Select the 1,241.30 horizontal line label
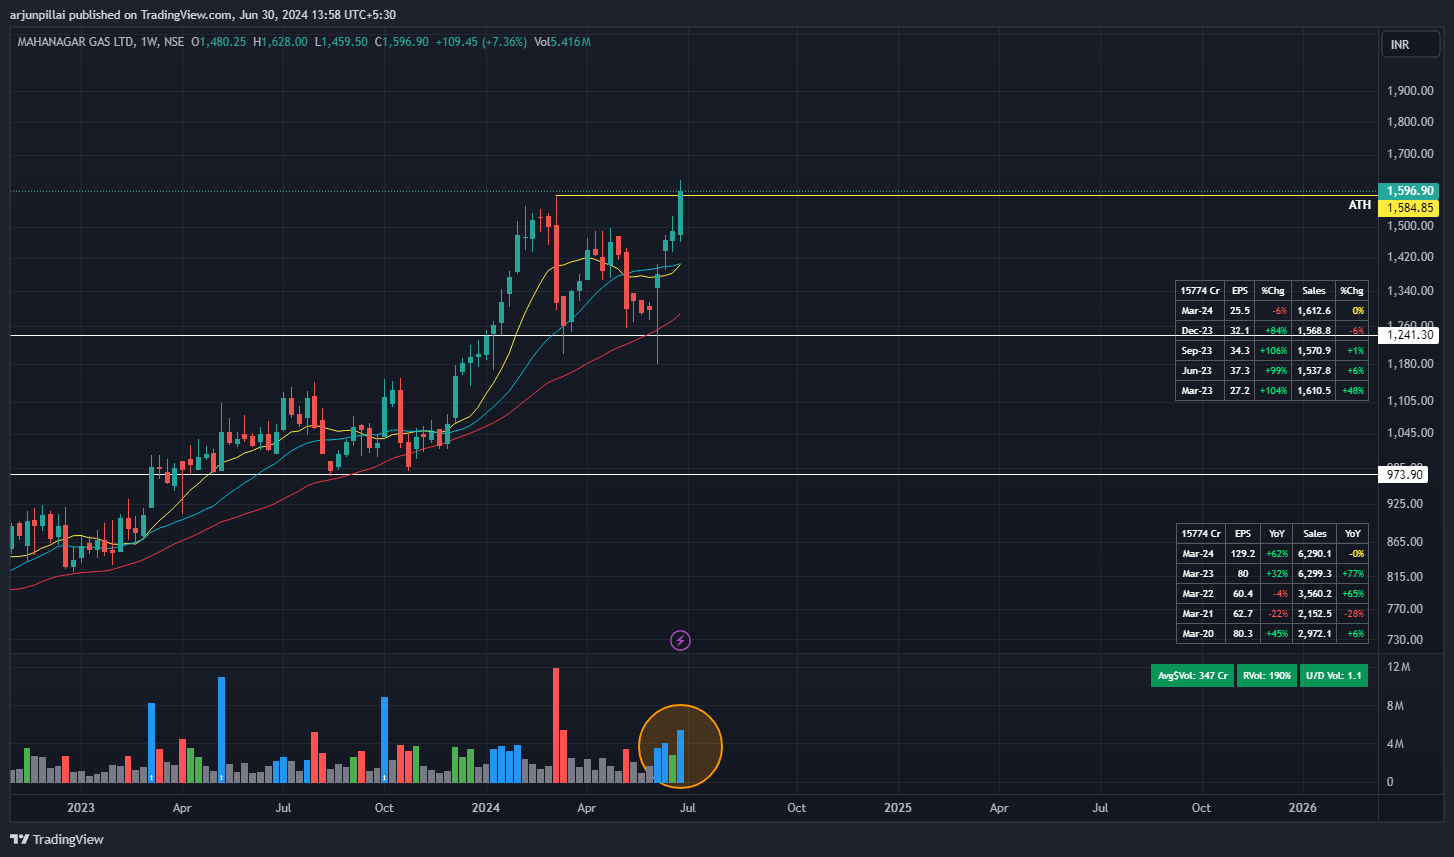Screen dimensions: 1454x857 [x=1407, y=336]
